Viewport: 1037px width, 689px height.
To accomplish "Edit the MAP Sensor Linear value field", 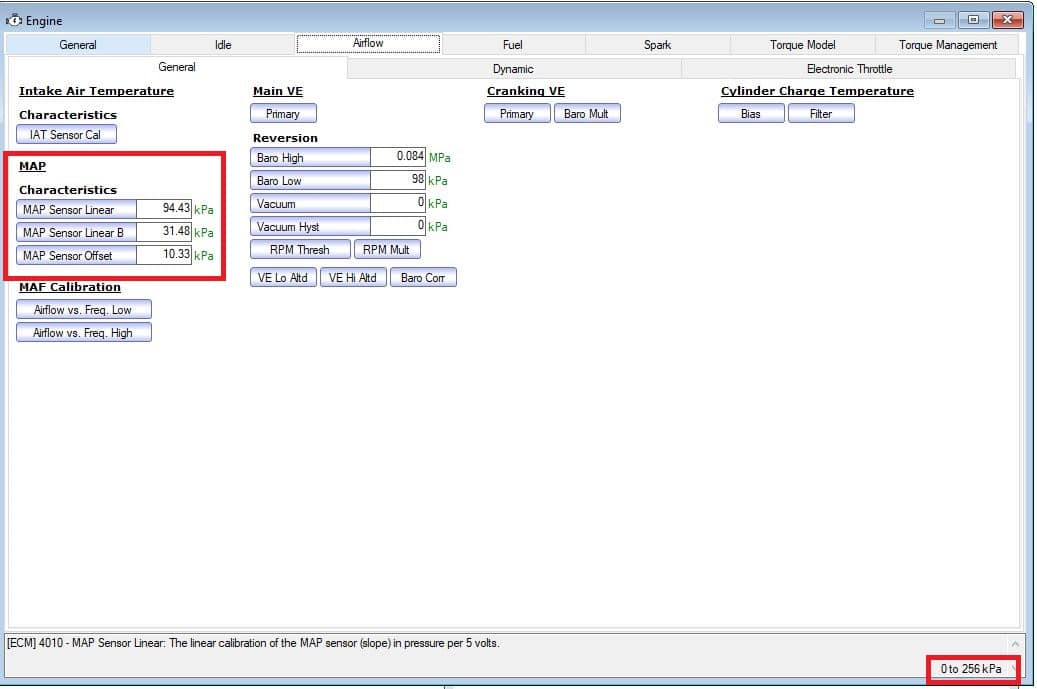I will tap(164, 209).
